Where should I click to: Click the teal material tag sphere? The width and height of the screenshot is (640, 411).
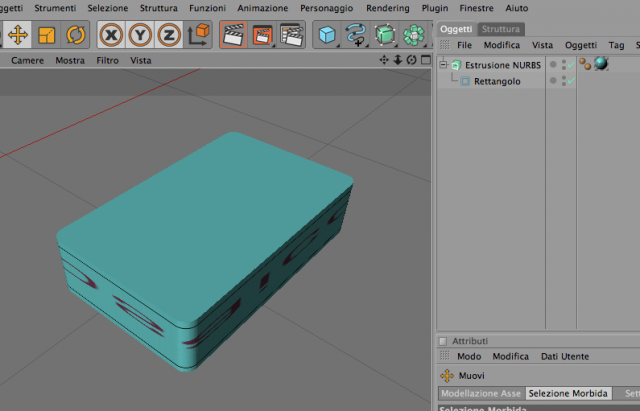coord(601,64)
